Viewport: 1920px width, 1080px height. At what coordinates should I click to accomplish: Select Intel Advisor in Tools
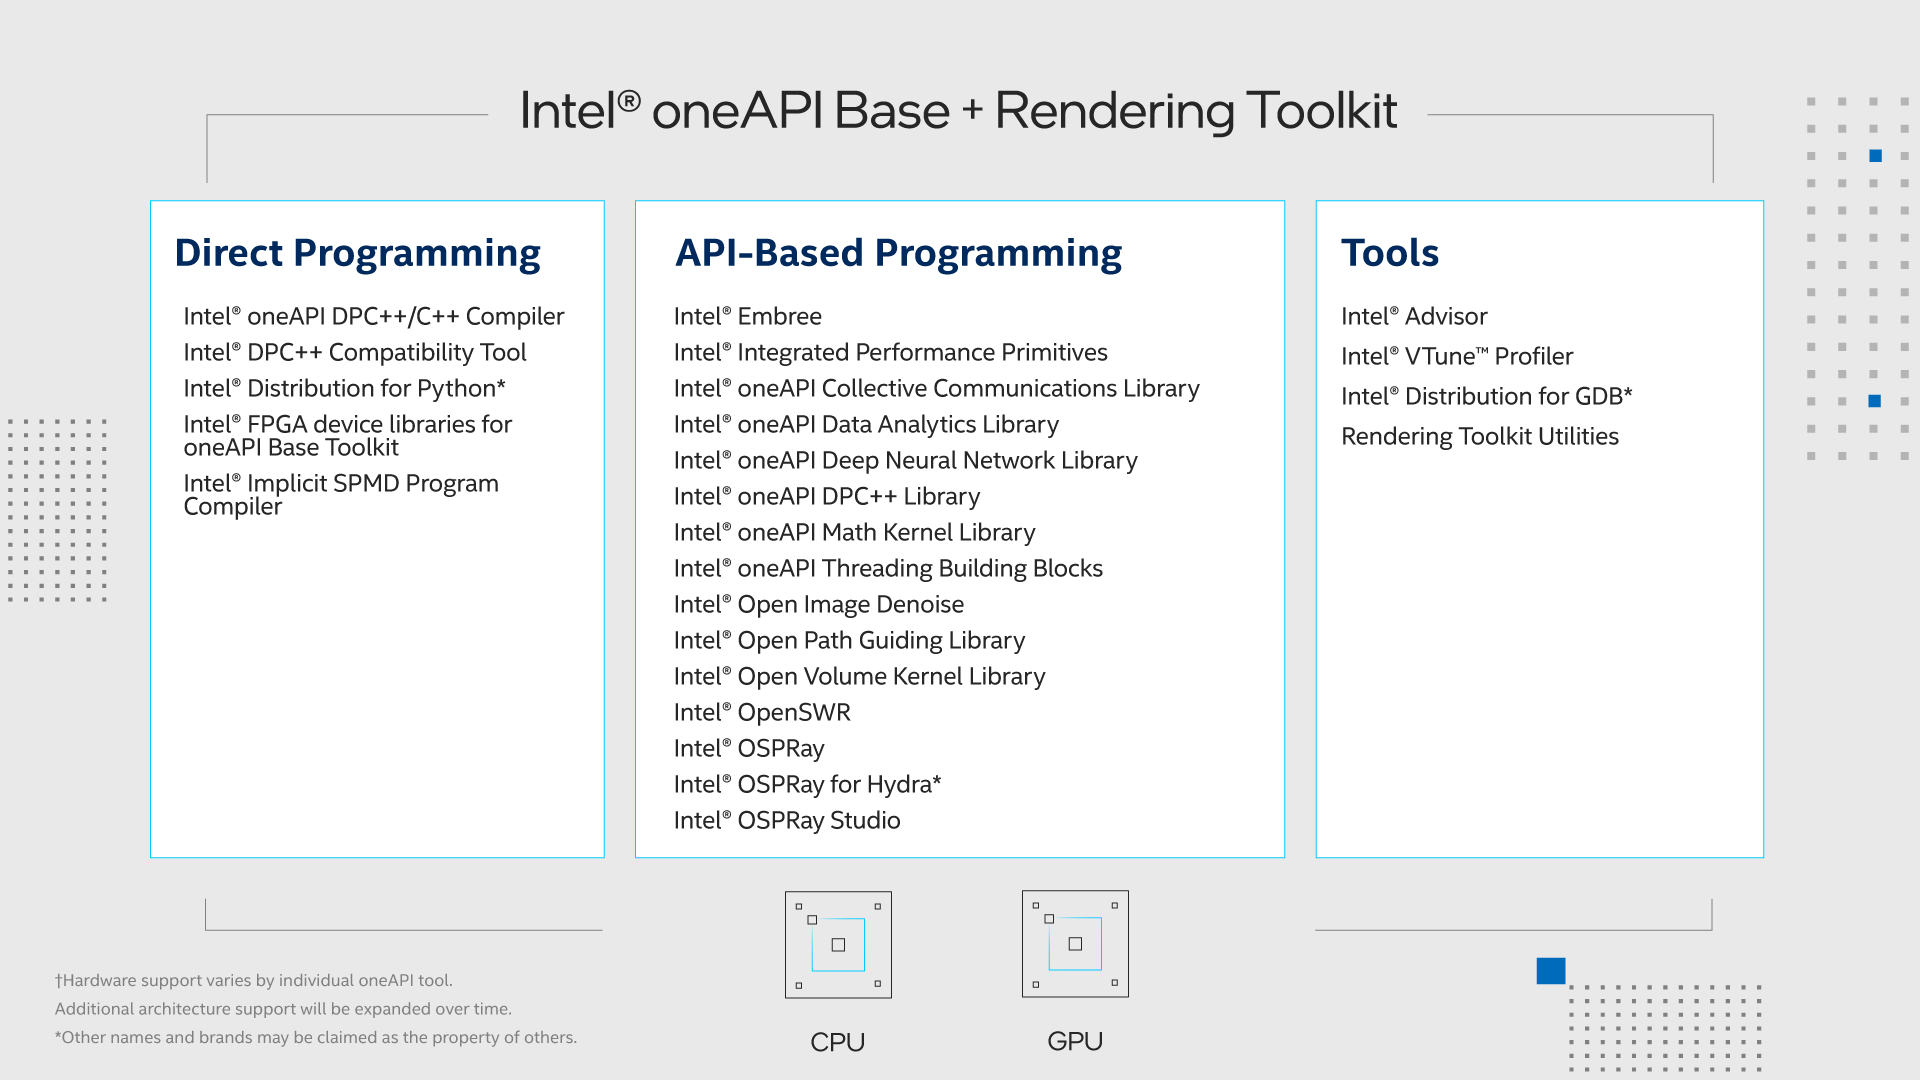click(1414, 316)
